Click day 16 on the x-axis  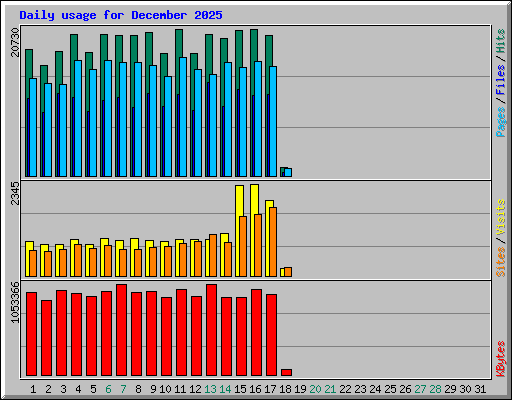click(x=255, y=389)
